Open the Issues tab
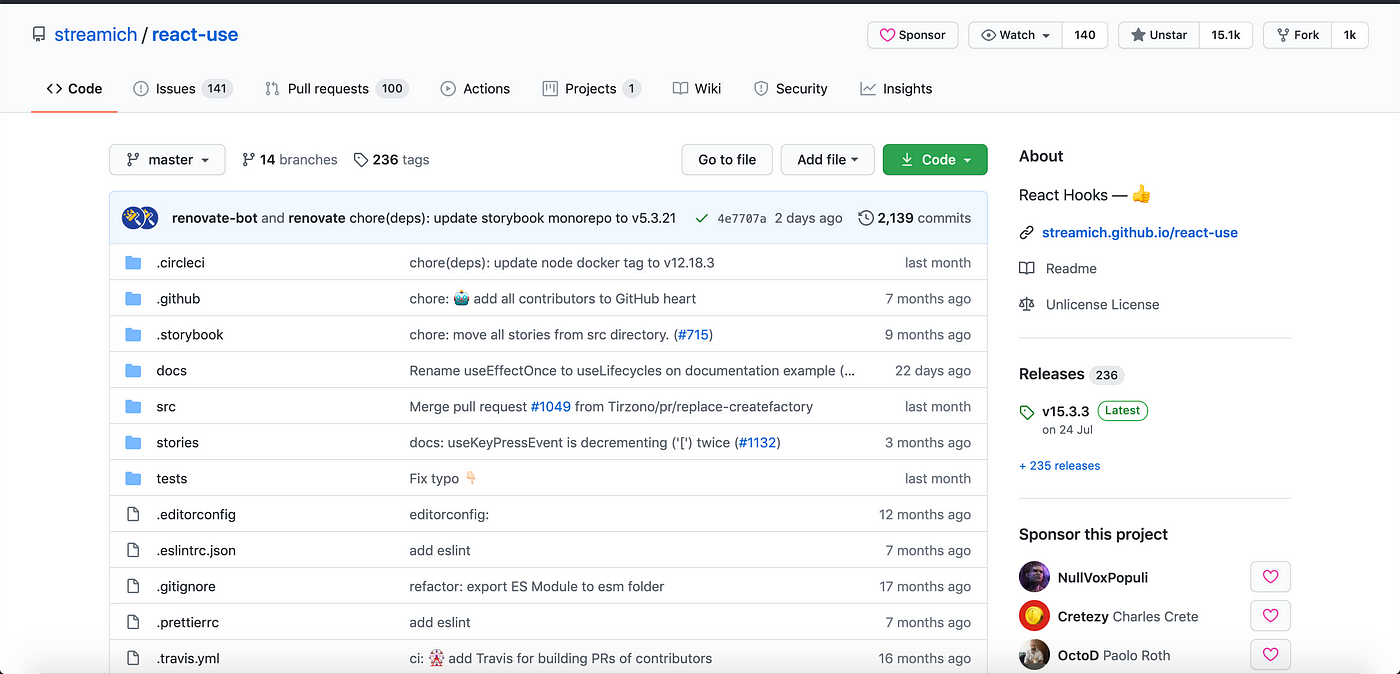 [183, 89]
